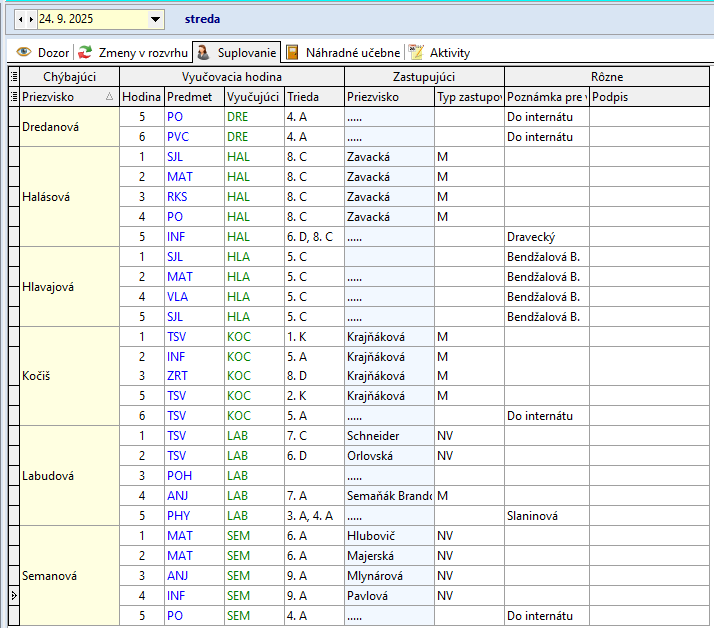
Task: Click the Aktivity notepad icon
Action: pos(416,52)
